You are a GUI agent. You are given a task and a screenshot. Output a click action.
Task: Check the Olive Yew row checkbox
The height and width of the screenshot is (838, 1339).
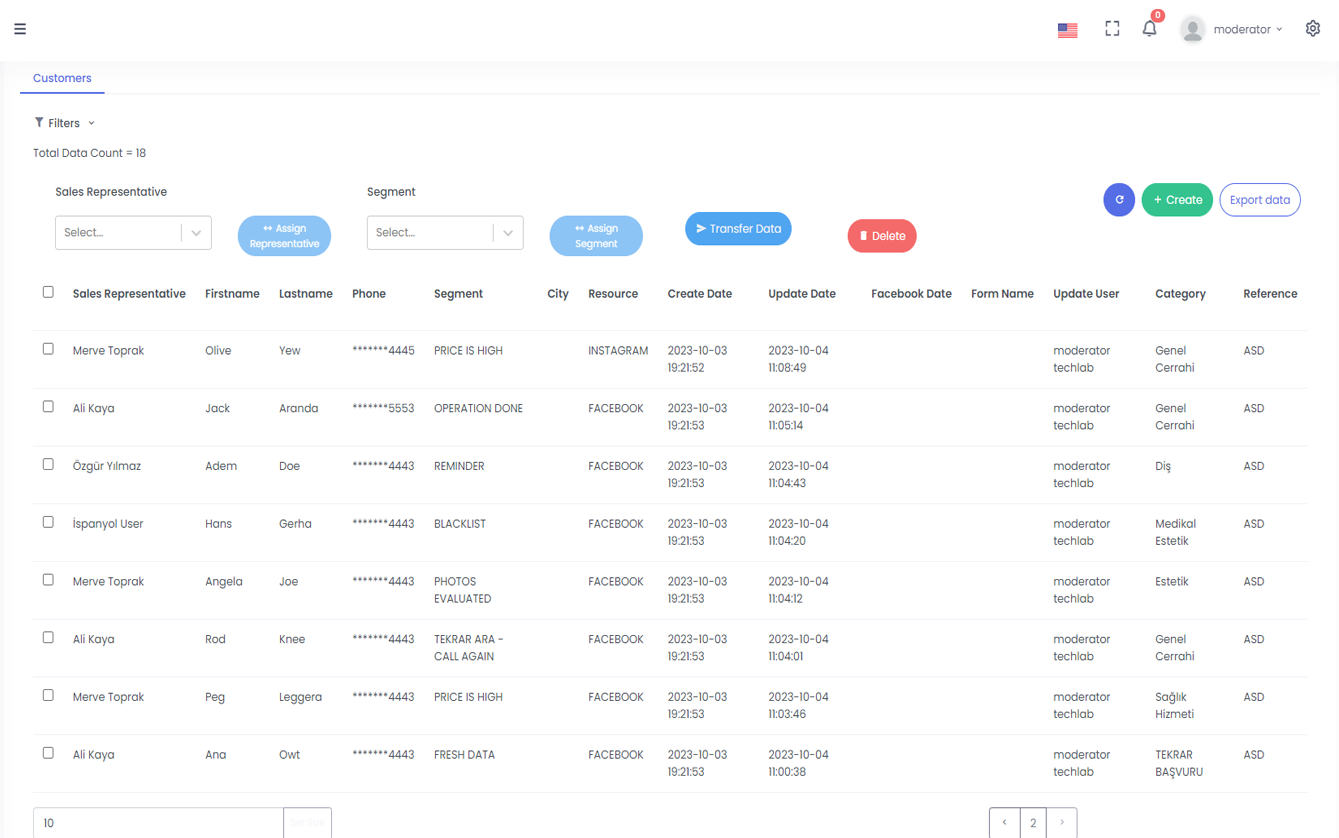[x=48, y=349]
